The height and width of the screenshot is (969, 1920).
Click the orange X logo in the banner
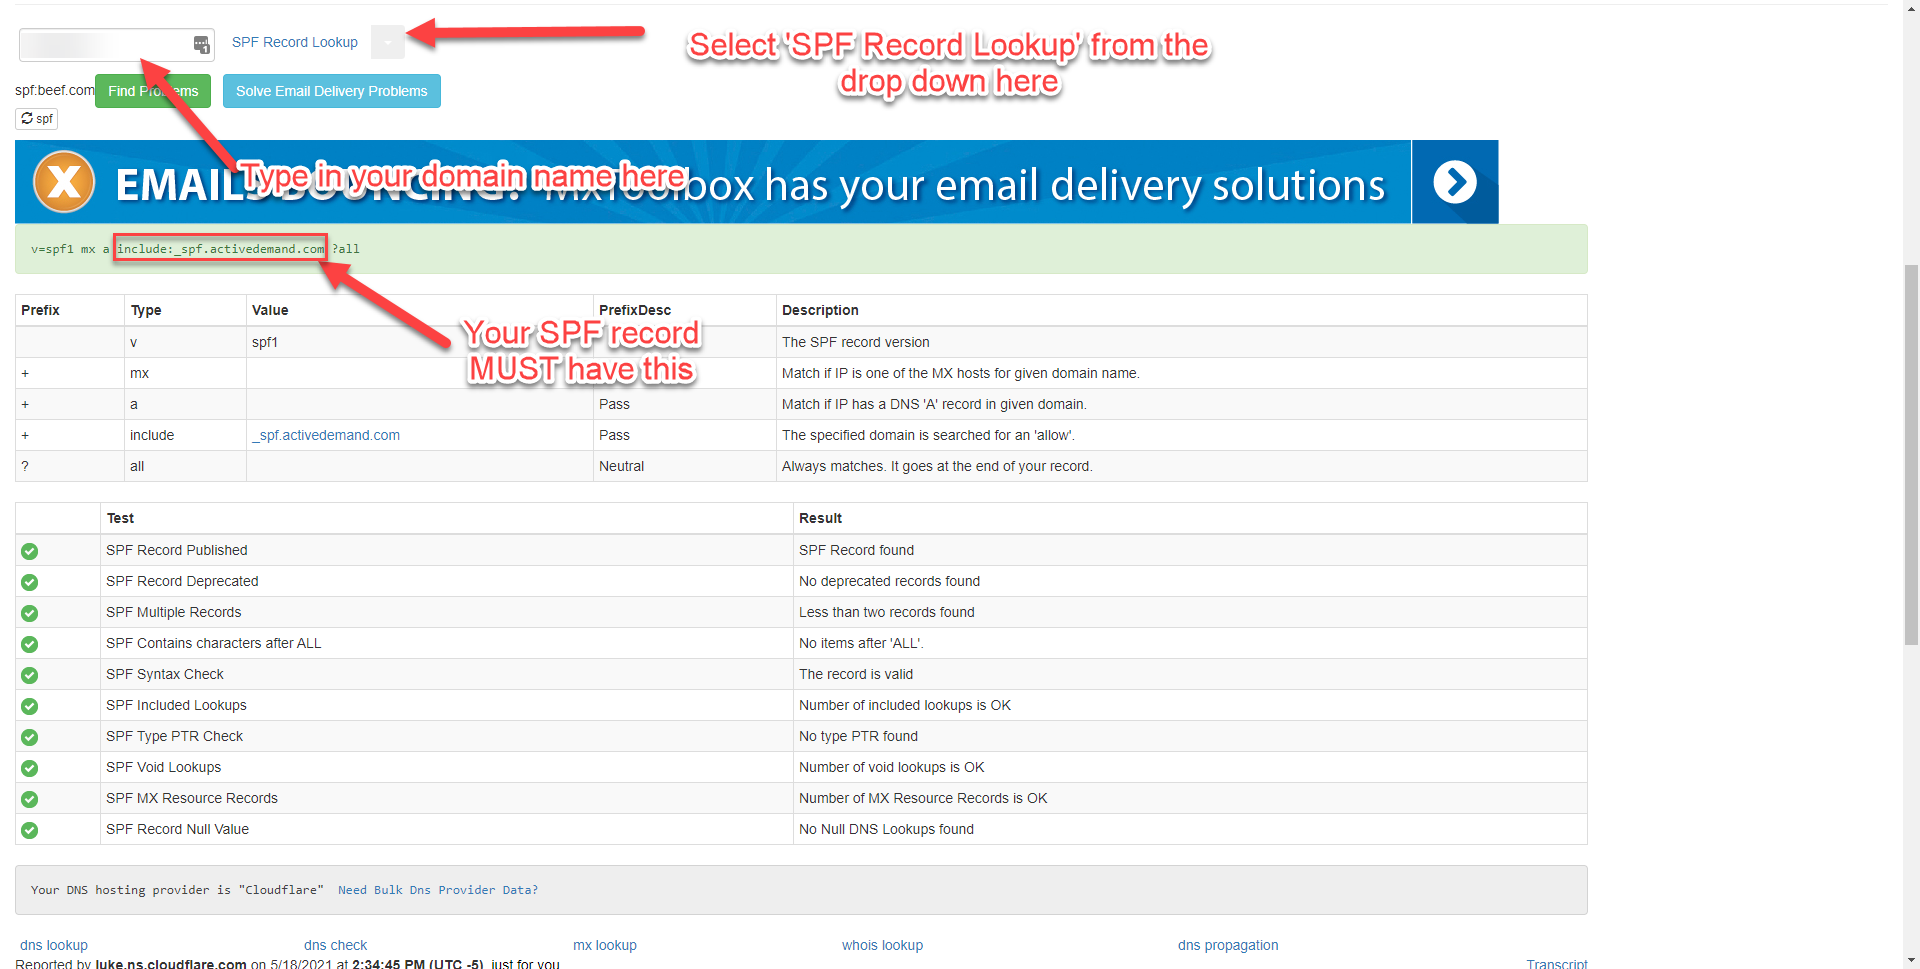[64, 182]
